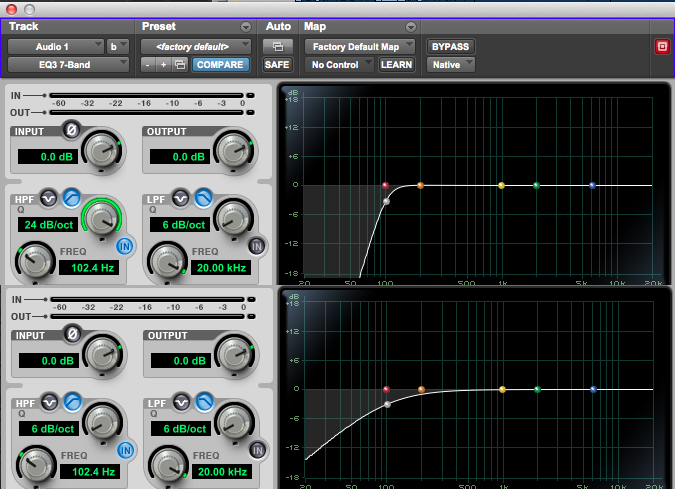Screen dimensions: 675x489
Task: Select the low-pass shape icon in the top LPF
Action: [203, 197]
